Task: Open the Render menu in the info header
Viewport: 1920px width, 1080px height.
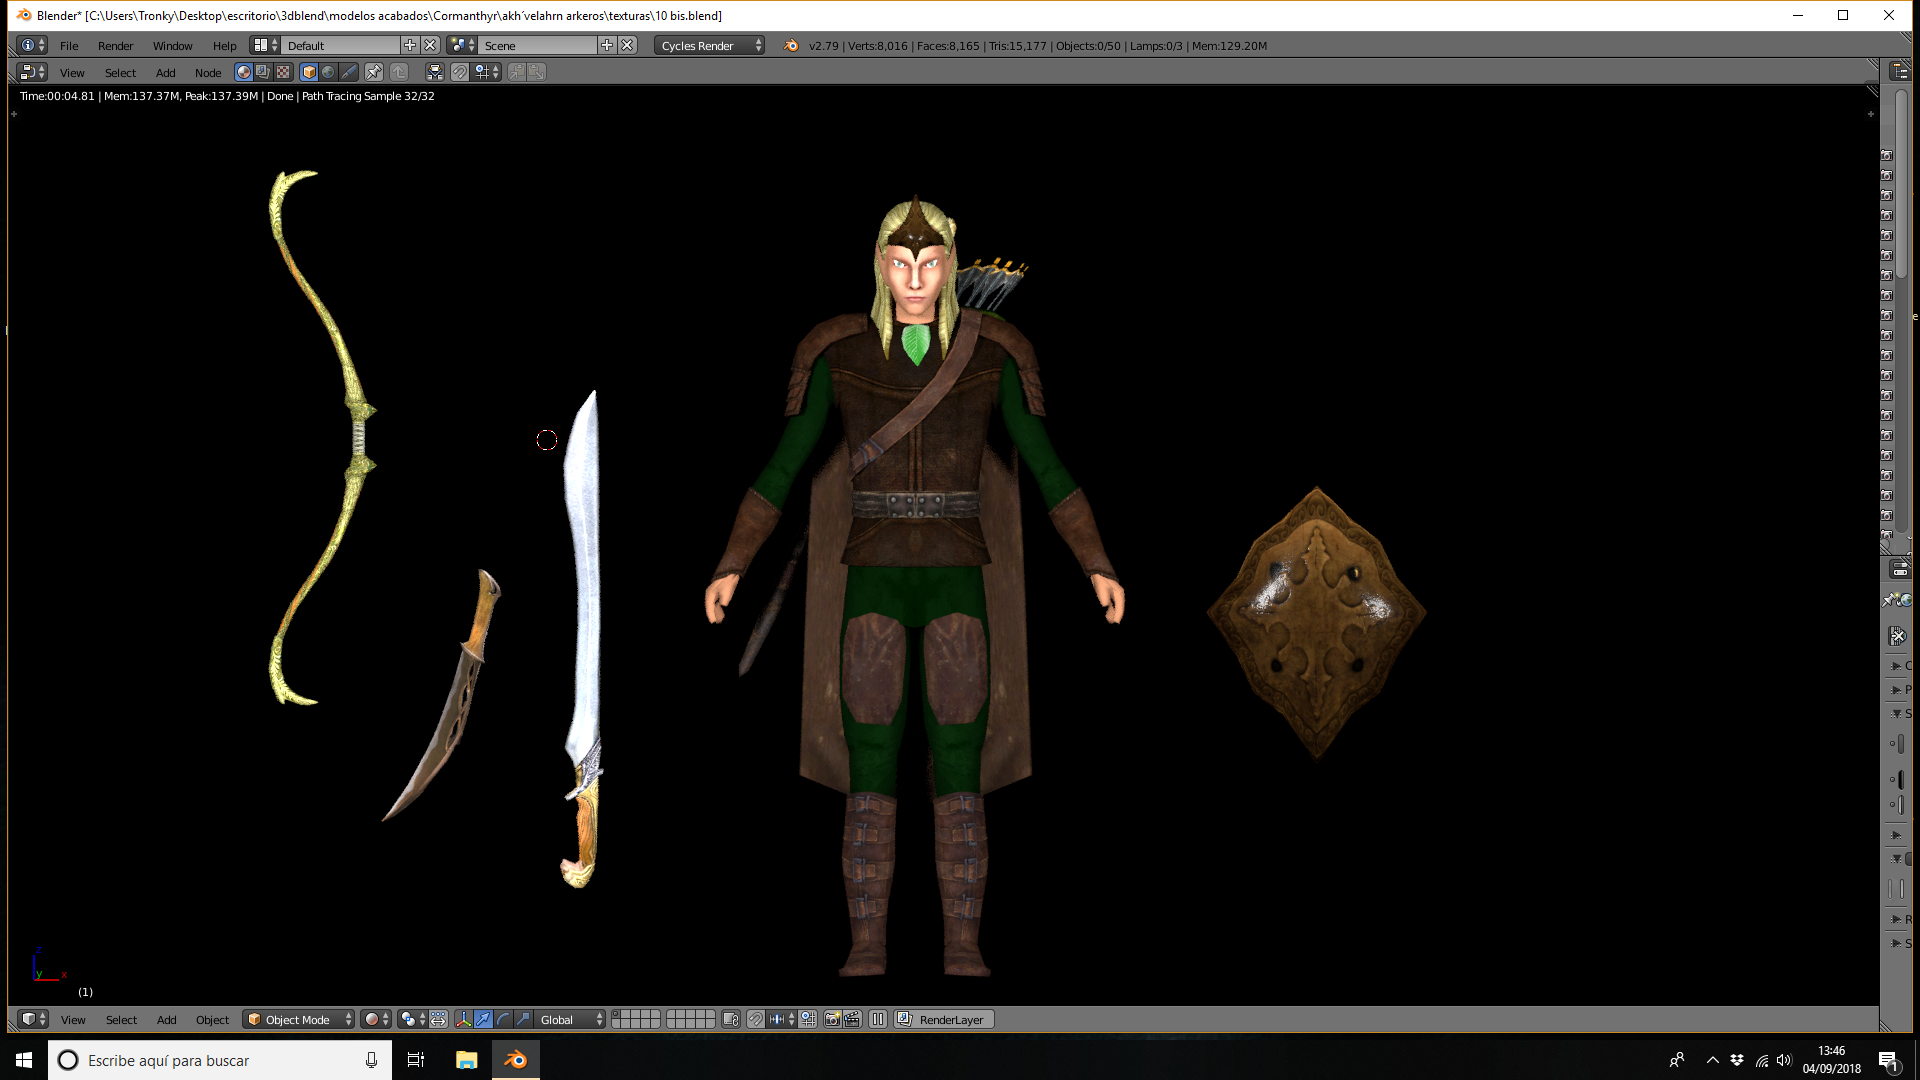Action: tap(115, 45)
